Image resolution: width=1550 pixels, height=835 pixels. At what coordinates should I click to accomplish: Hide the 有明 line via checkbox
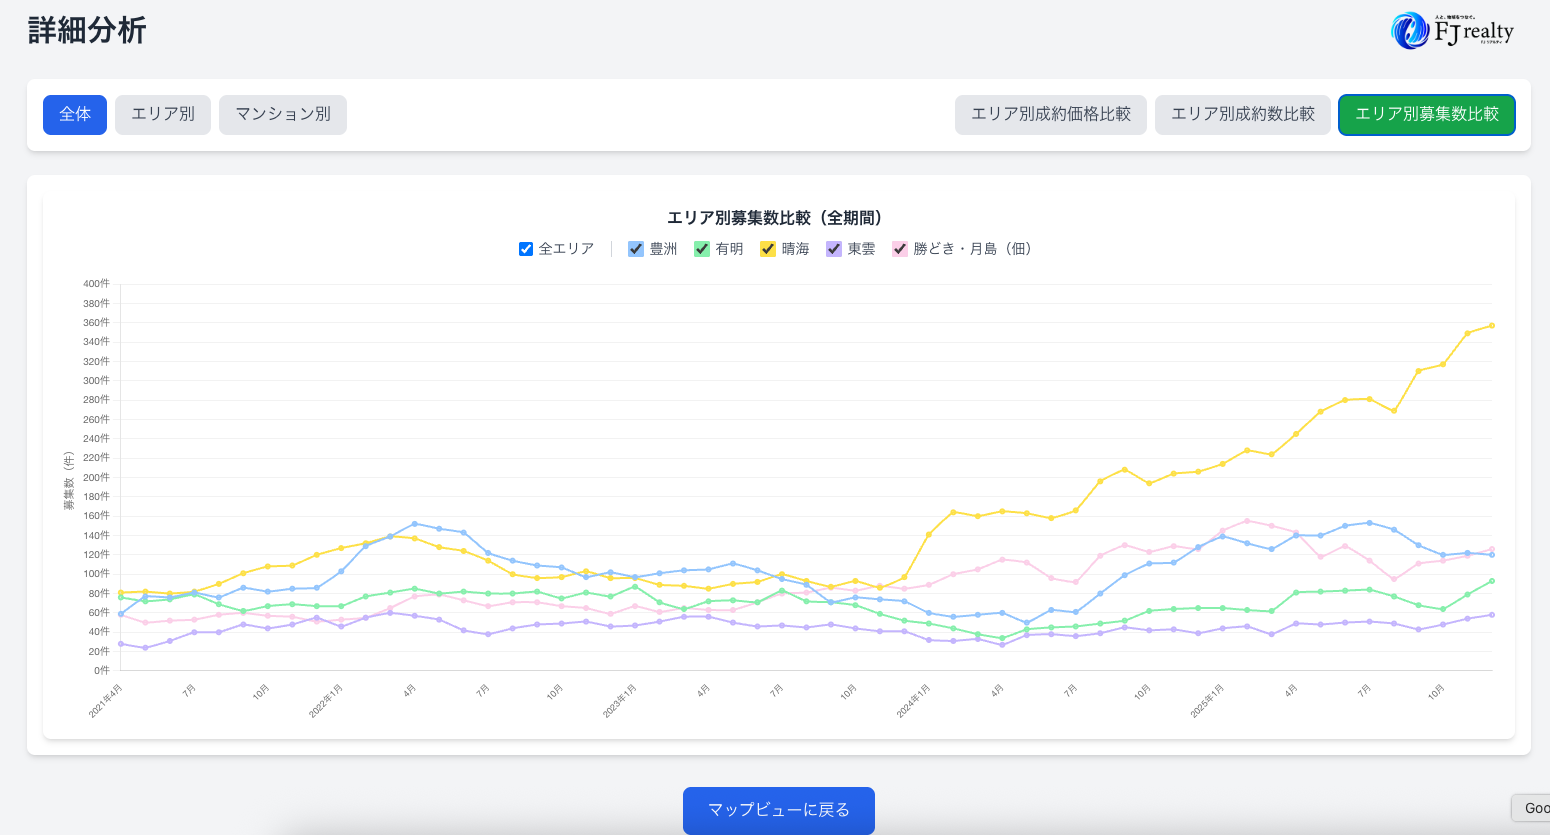point(702,249)
